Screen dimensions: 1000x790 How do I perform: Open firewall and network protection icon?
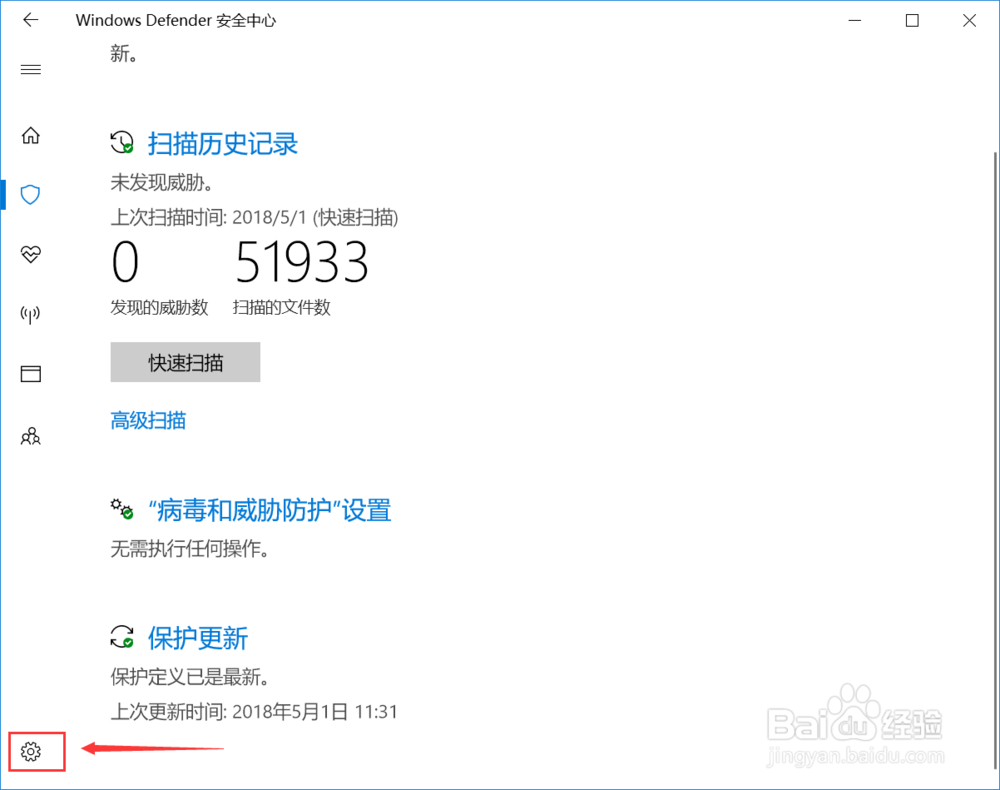[x=31, y=314]
